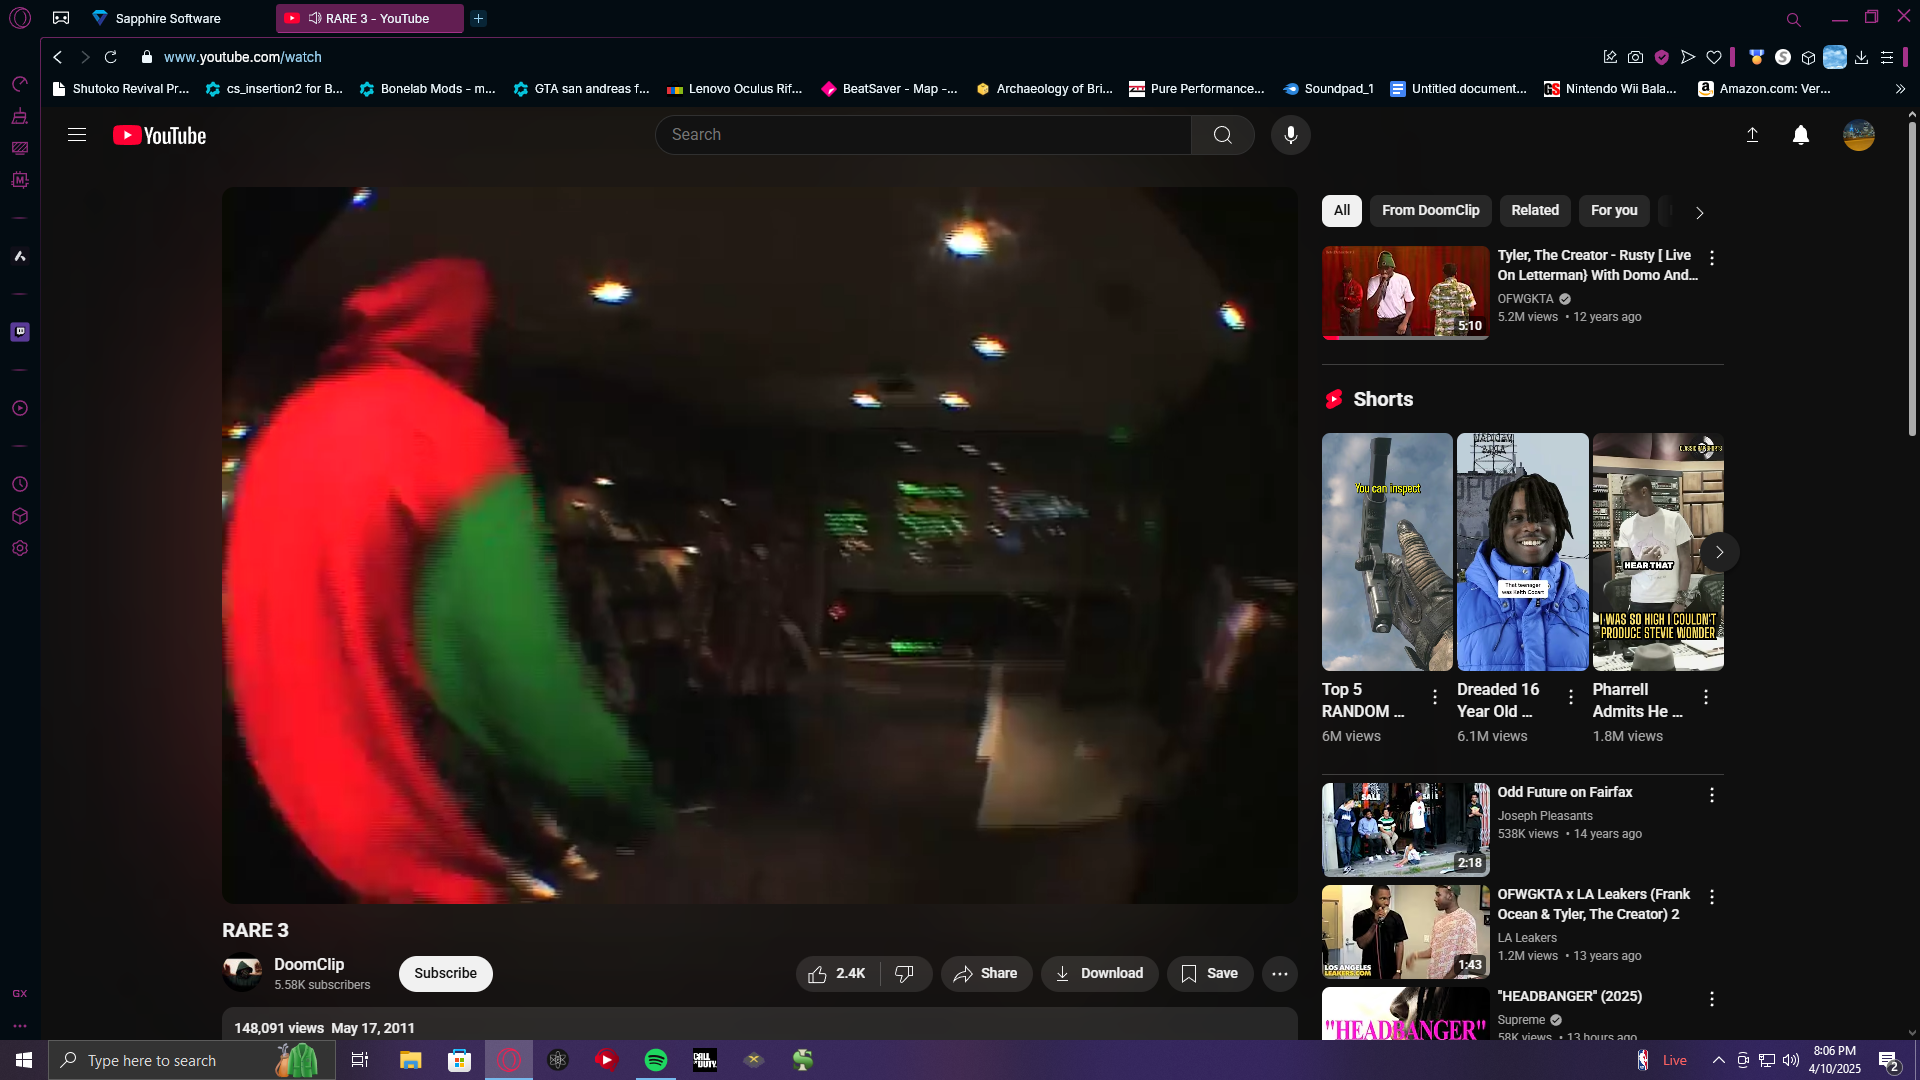Viewport: 1920px width, 1080px height.
Task: Open more actions ellipsis under video
Action: point(1279,974)
